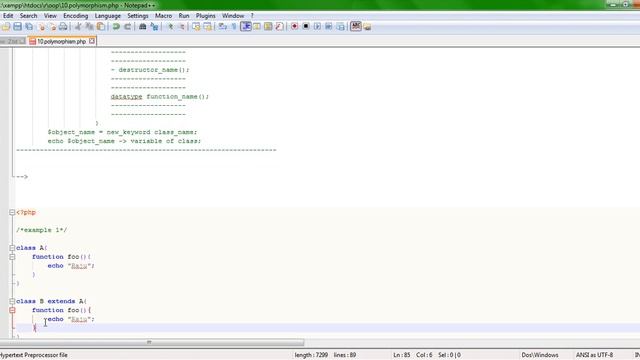The height and width of the screenshot is (360, 640).
Task: Click the Save All toolbar icon
Action: (29, 27)
